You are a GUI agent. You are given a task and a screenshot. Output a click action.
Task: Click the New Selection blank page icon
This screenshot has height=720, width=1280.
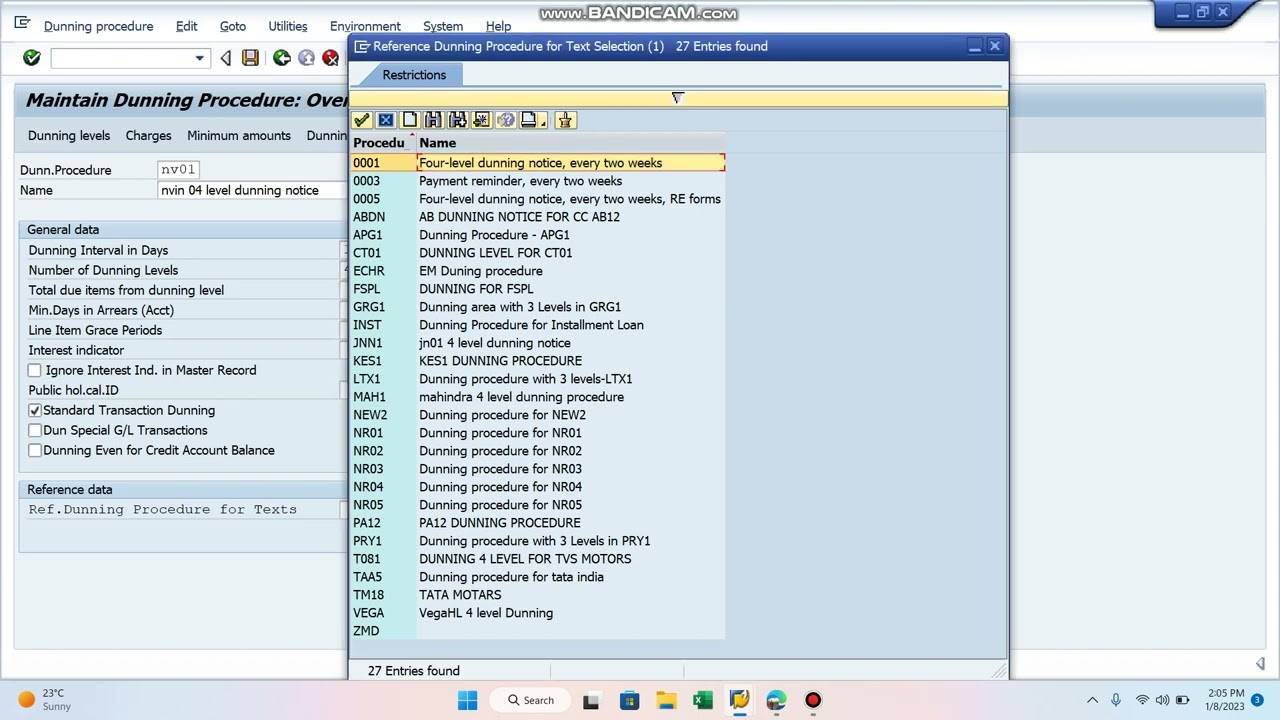(x=410, y=120)
